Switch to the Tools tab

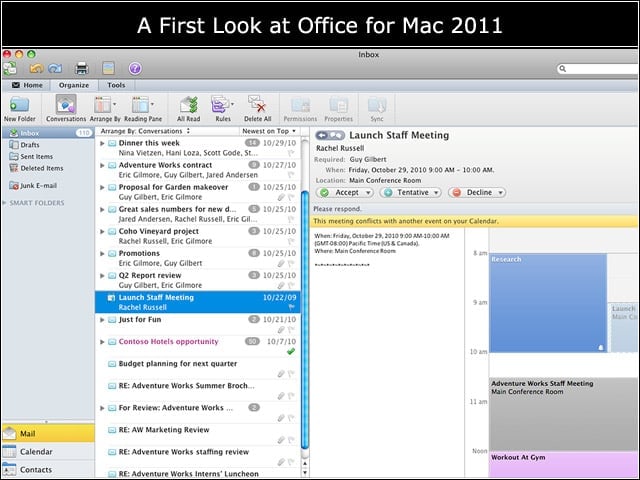click(x=116, y=85)
